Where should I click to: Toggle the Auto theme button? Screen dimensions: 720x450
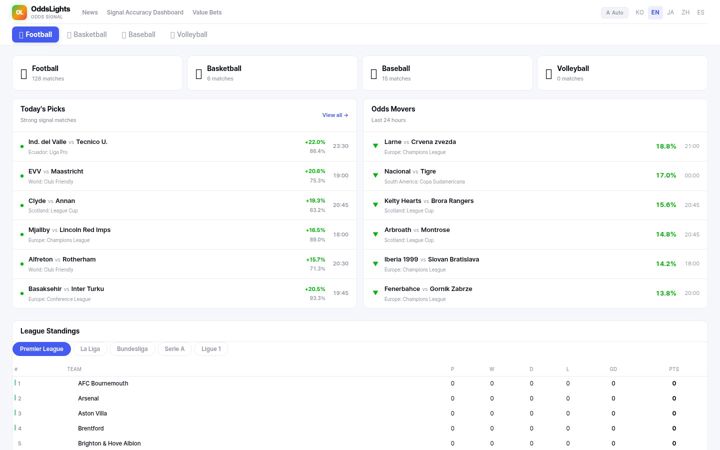[x=614, y=12]
